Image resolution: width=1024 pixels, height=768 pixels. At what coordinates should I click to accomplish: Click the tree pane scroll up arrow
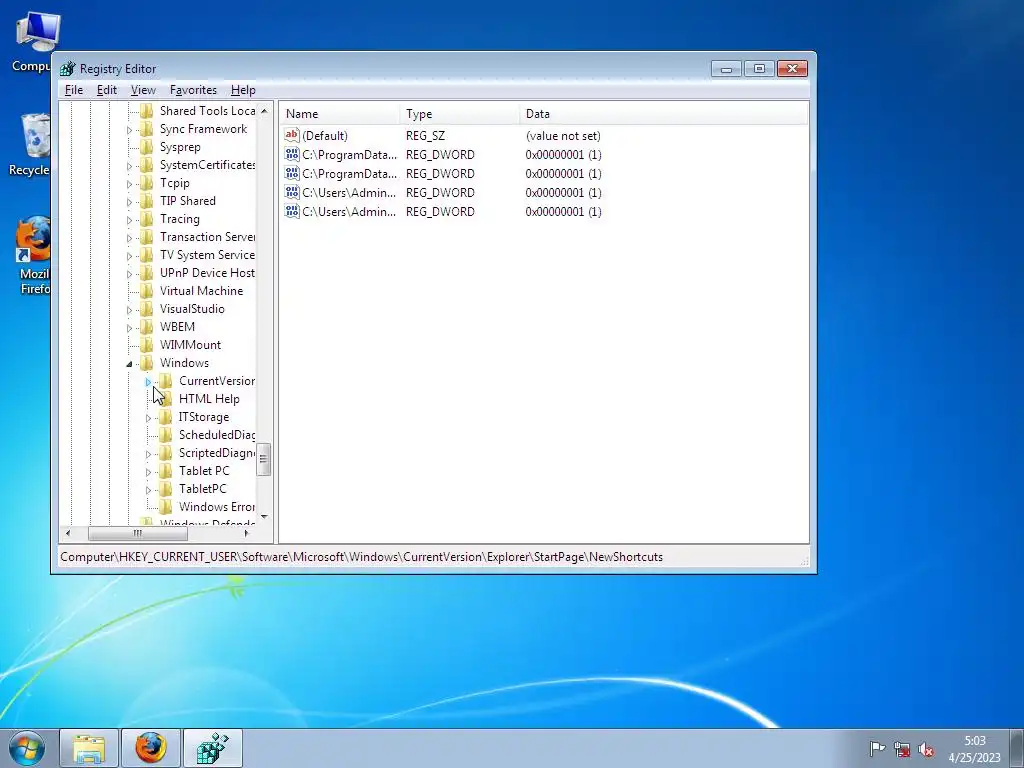264,111
